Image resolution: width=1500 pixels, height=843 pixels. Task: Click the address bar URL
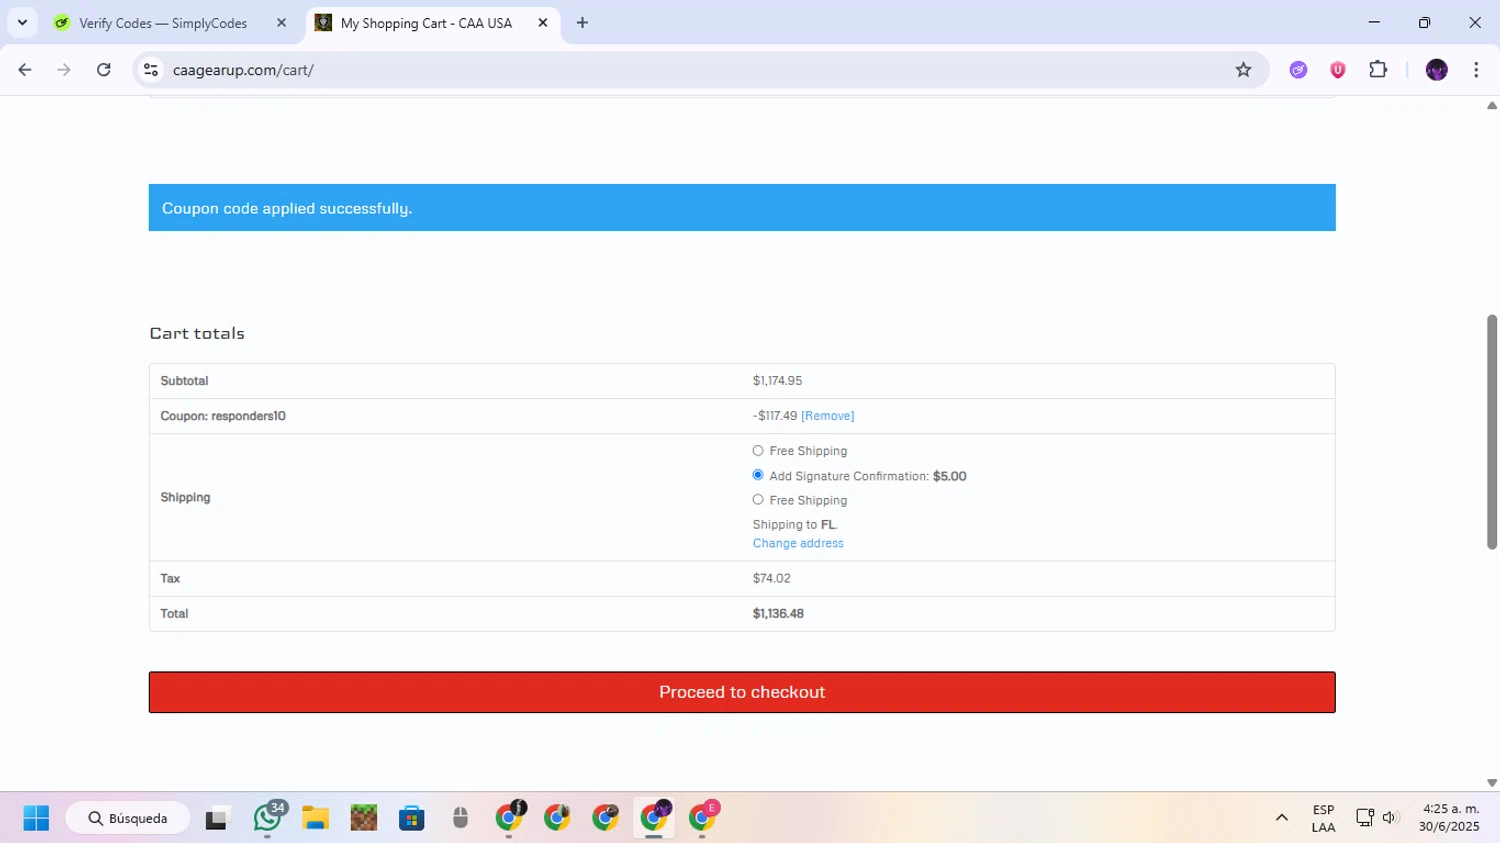(243, 70)
